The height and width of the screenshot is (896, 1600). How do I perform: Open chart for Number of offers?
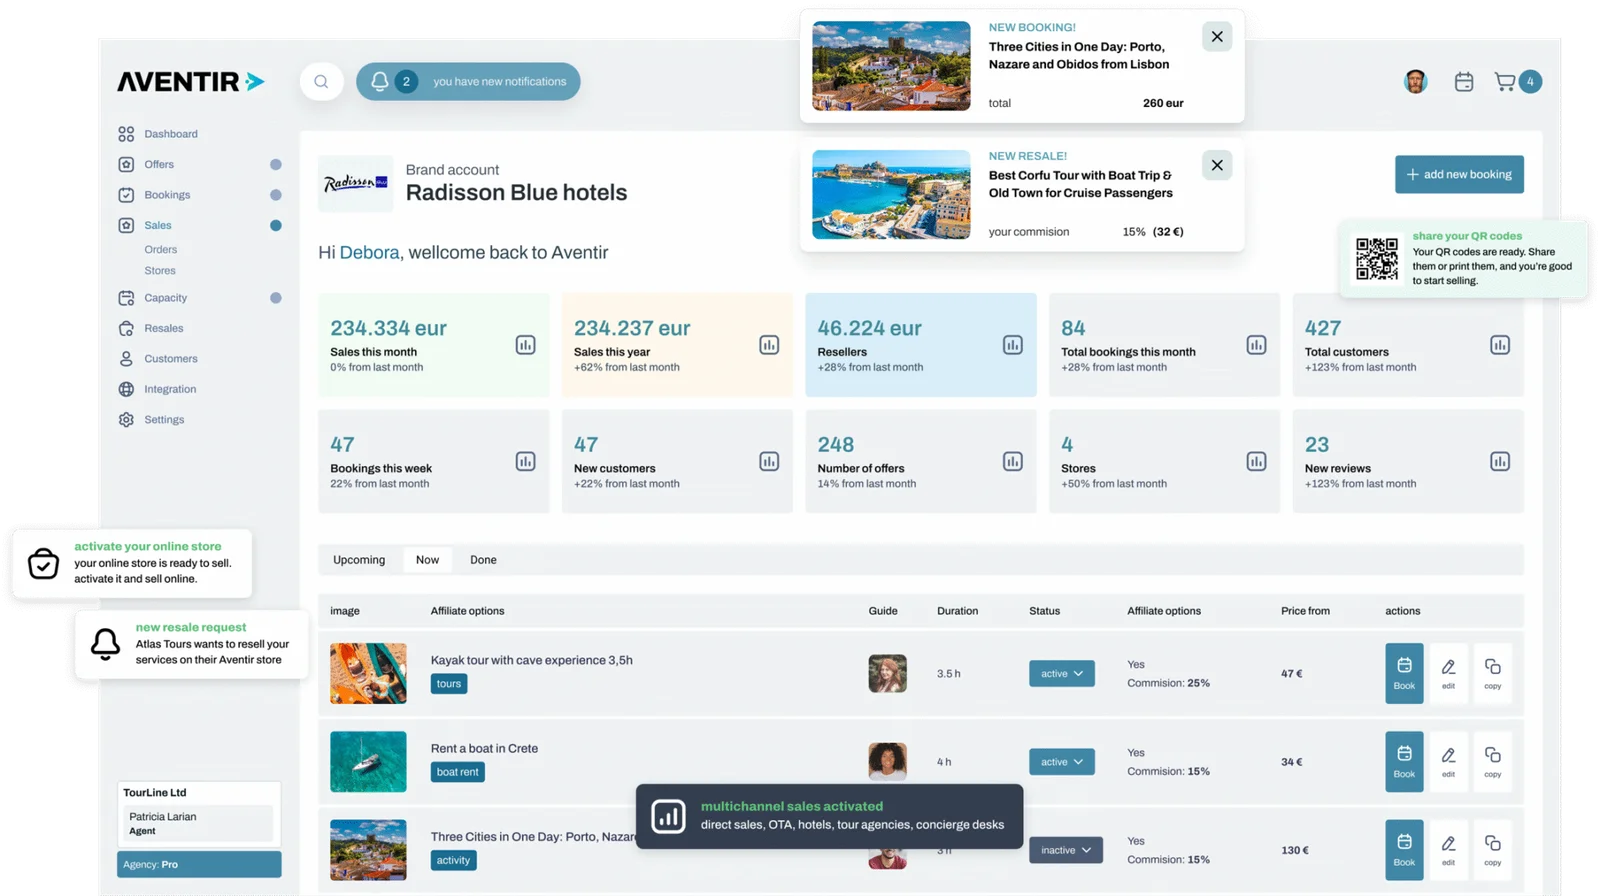[1013, 461]
